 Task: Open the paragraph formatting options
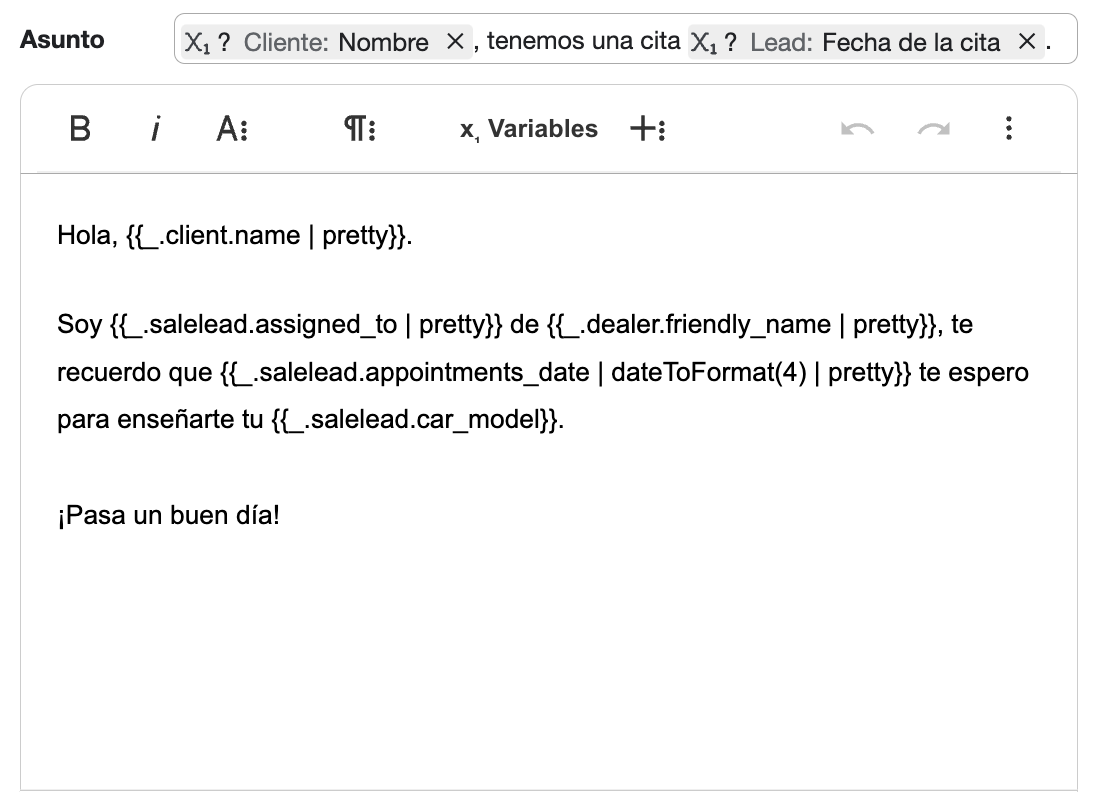click(x=359, y=129)
